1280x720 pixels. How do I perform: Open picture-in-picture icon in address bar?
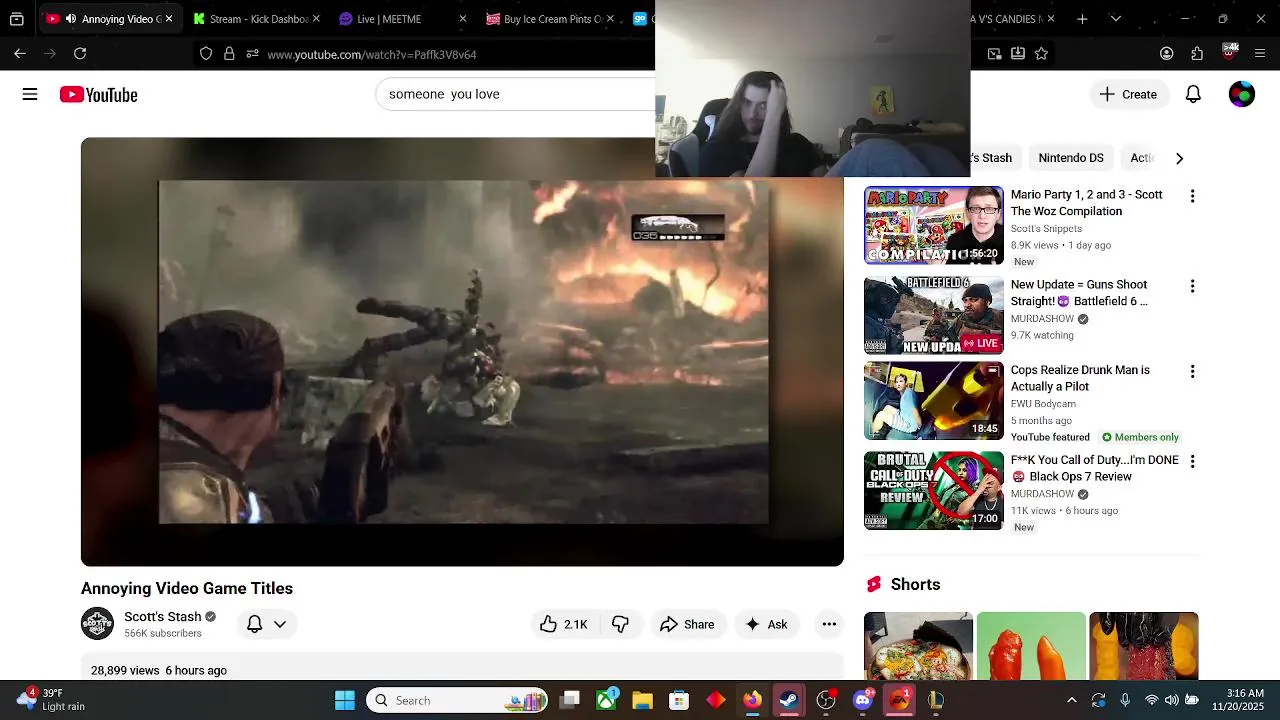pyautogui.click(x=994, y=54)
